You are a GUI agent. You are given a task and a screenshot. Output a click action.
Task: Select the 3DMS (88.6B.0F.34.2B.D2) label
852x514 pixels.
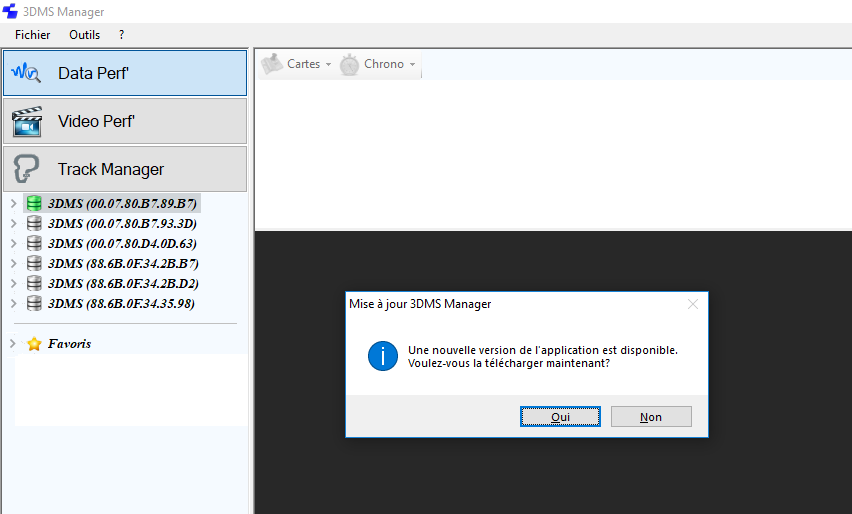coord(123,284)
